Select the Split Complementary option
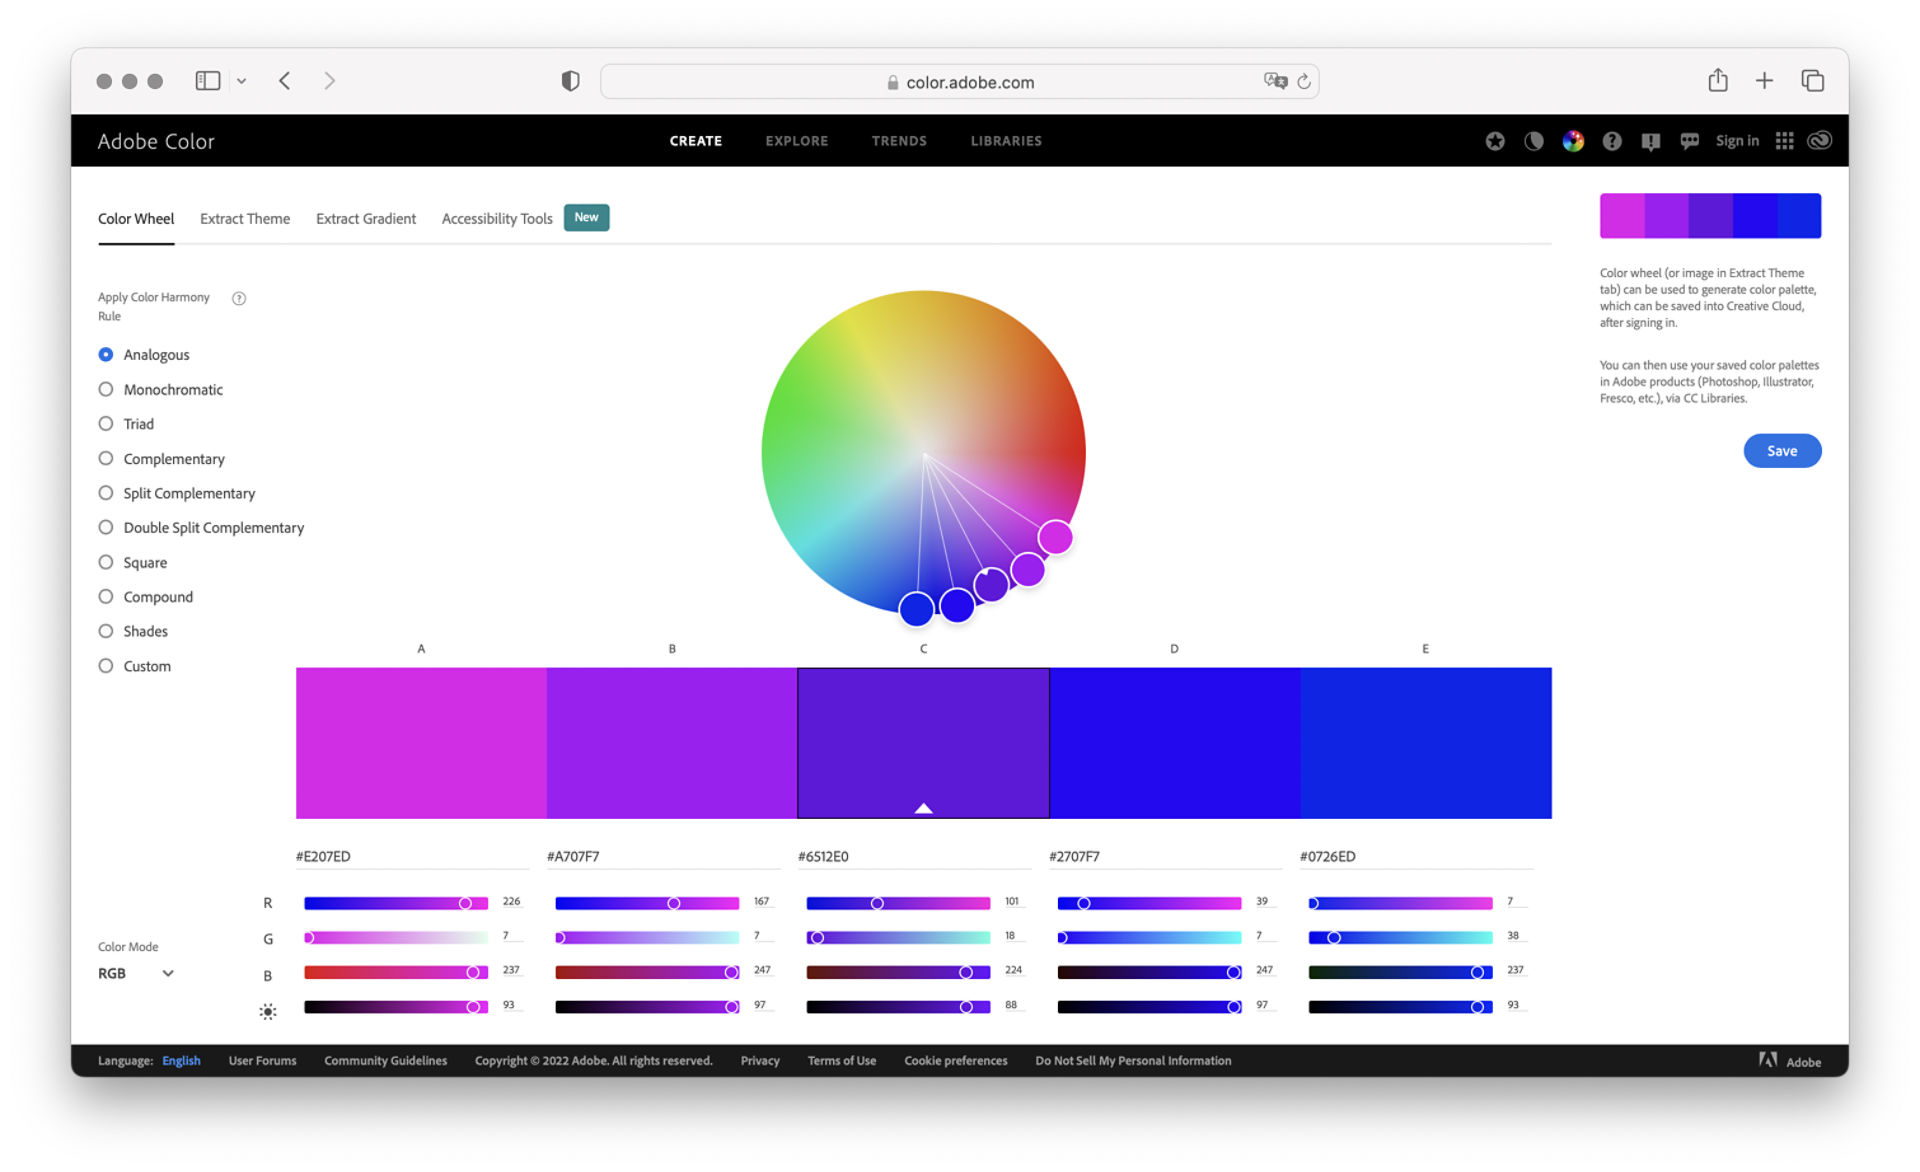The height and width of the screenshot is (1172, 1920). (x=106, y=493)
